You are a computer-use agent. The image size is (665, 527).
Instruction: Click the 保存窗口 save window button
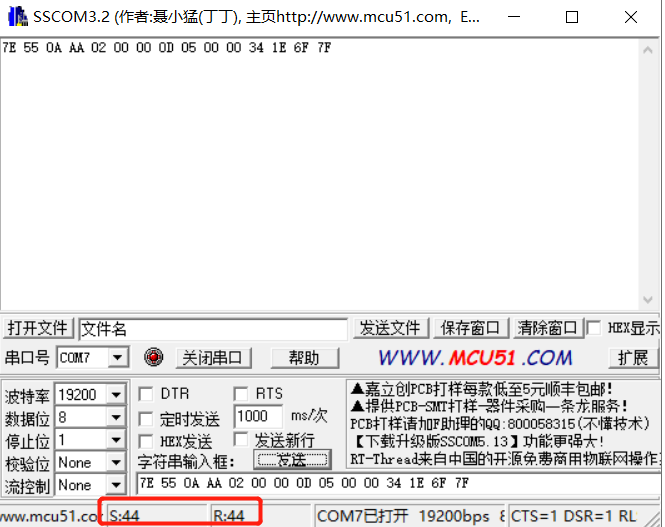[471, 328]
